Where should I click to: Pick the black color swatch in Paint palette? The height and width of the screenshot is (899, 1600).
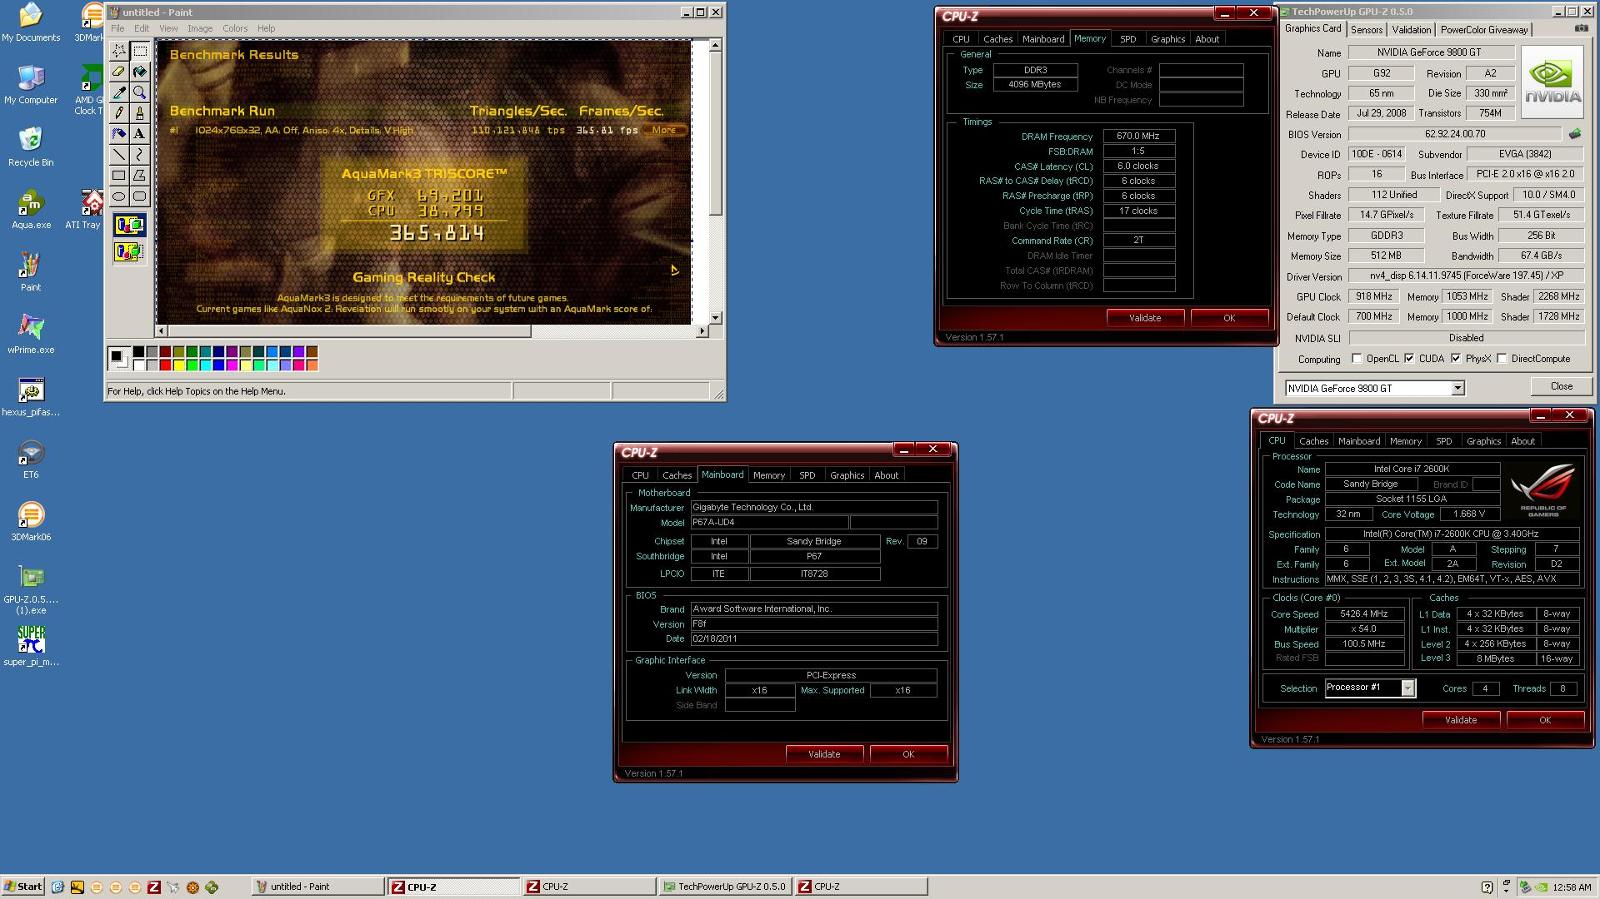click(139, 352)
